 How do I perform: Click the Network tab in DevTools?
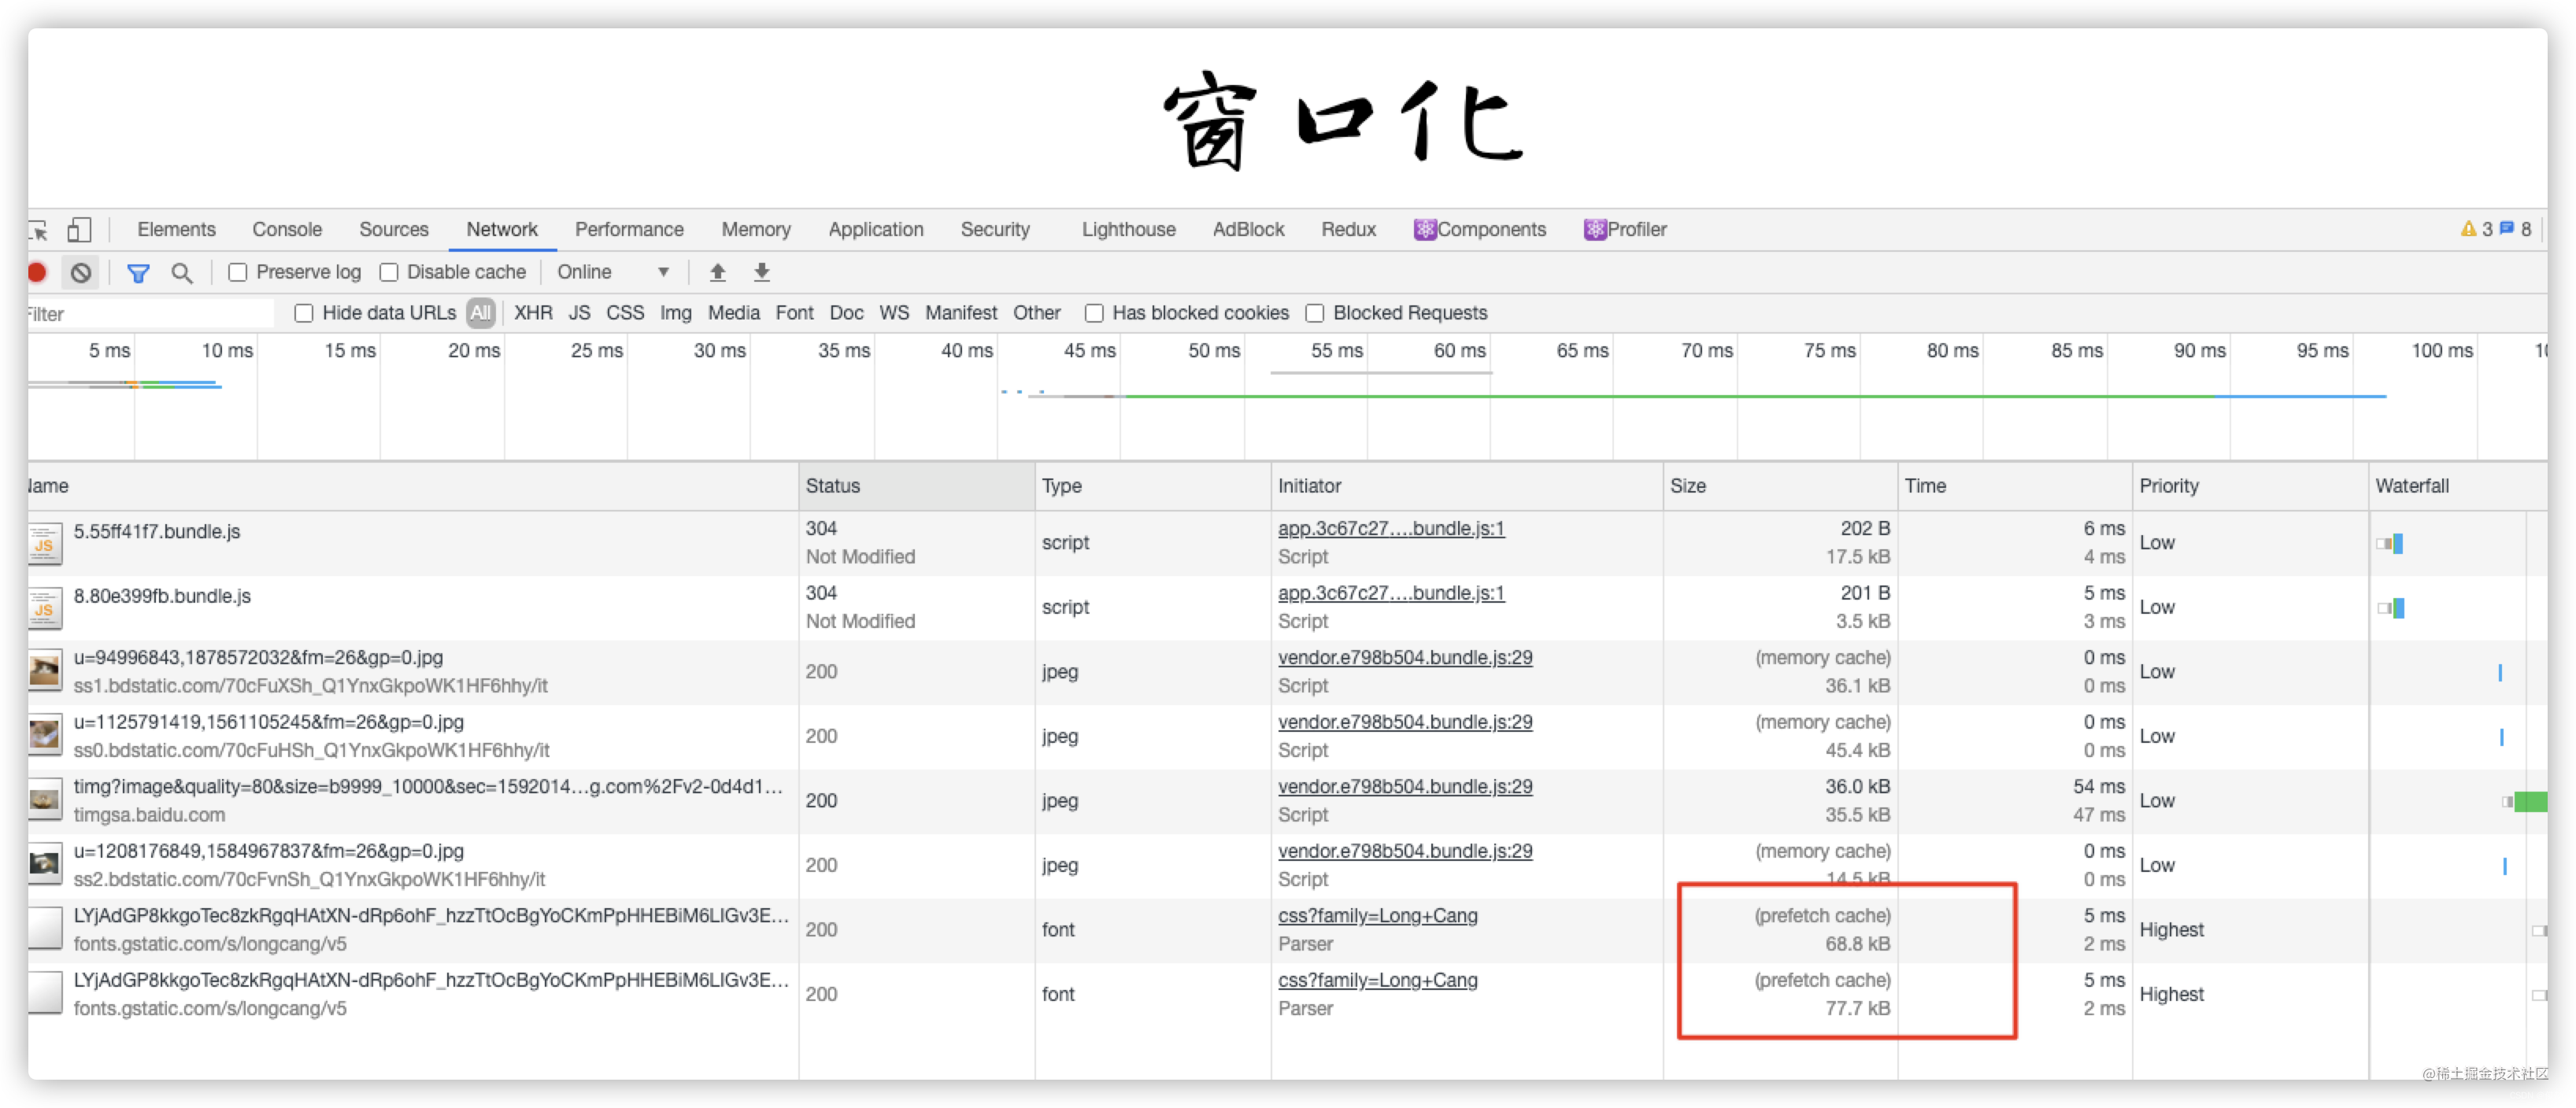click(x=499, y=230)
